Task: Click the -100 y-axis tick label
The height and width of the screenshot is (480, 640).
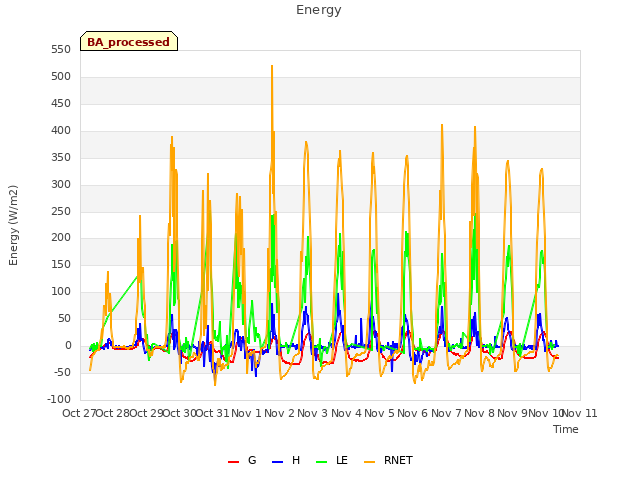Action: [59, 399]
